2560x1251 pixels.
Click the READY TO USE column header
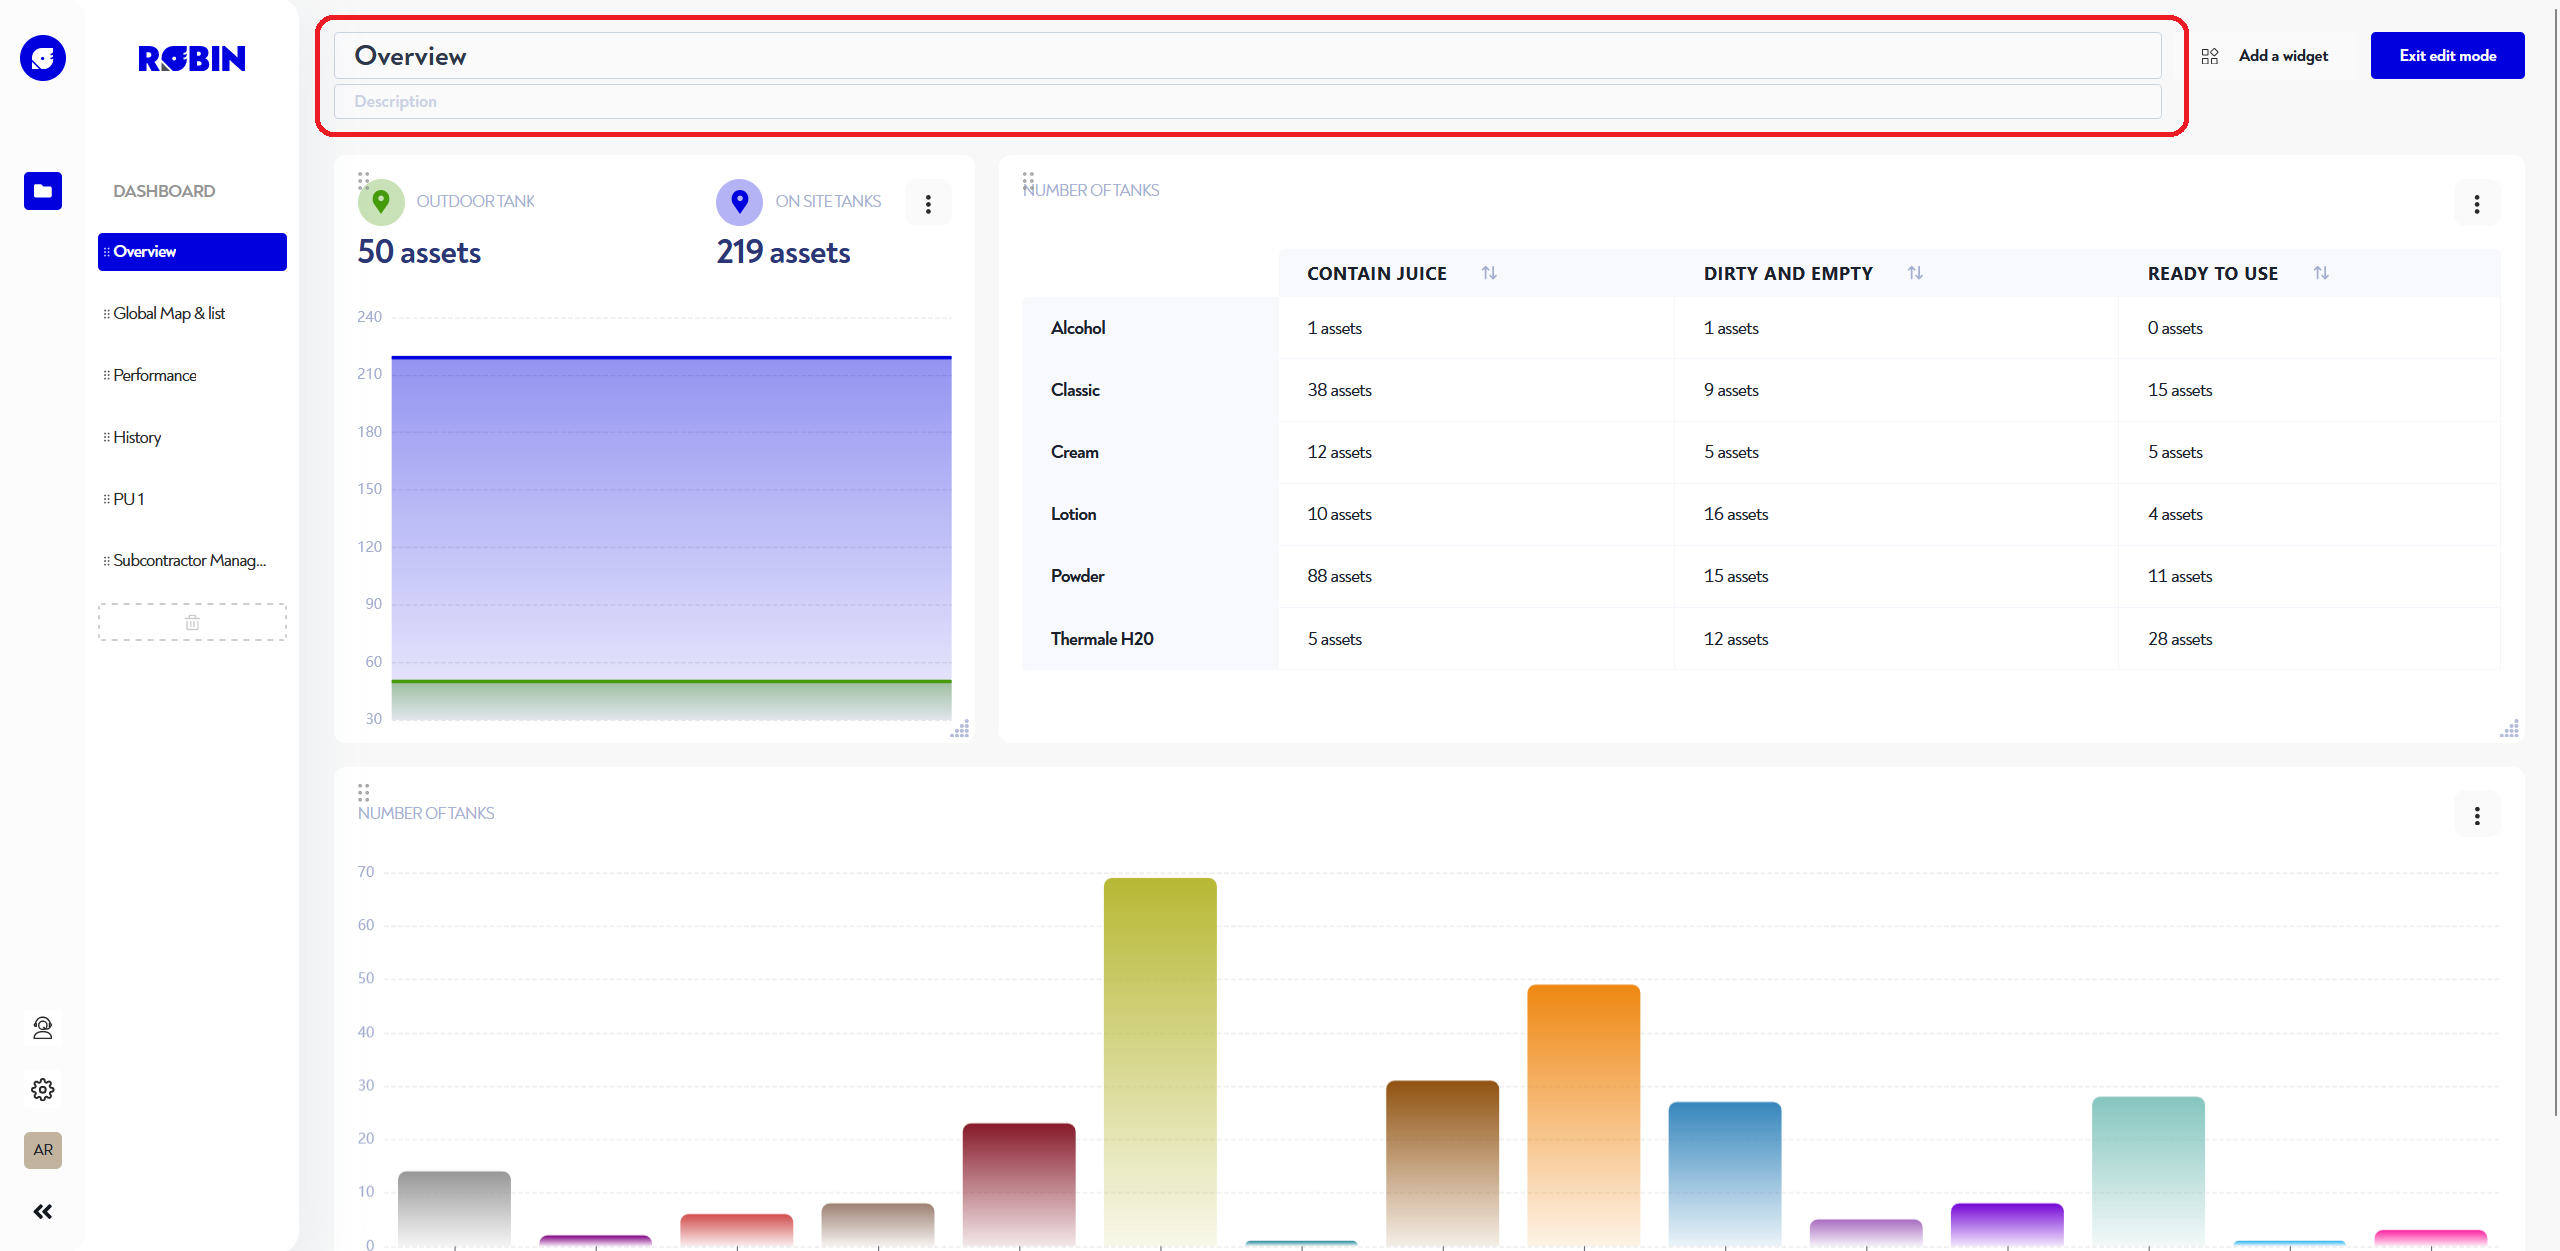(2212, 274)
